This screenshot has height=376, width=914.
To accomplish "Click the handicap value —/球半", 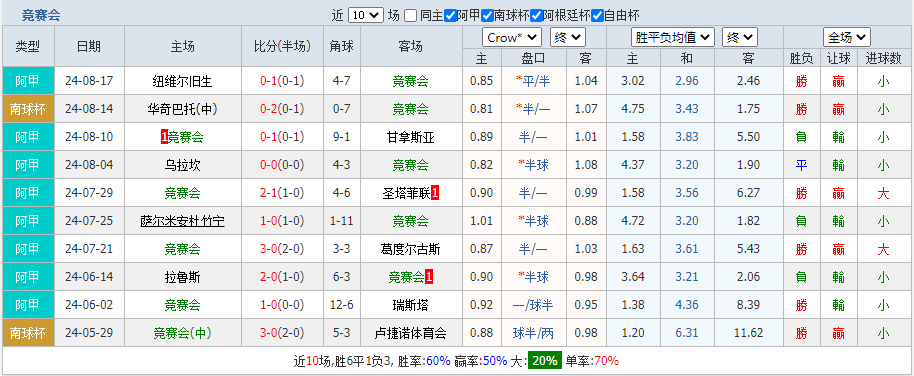I will click(x=533, y=305).
